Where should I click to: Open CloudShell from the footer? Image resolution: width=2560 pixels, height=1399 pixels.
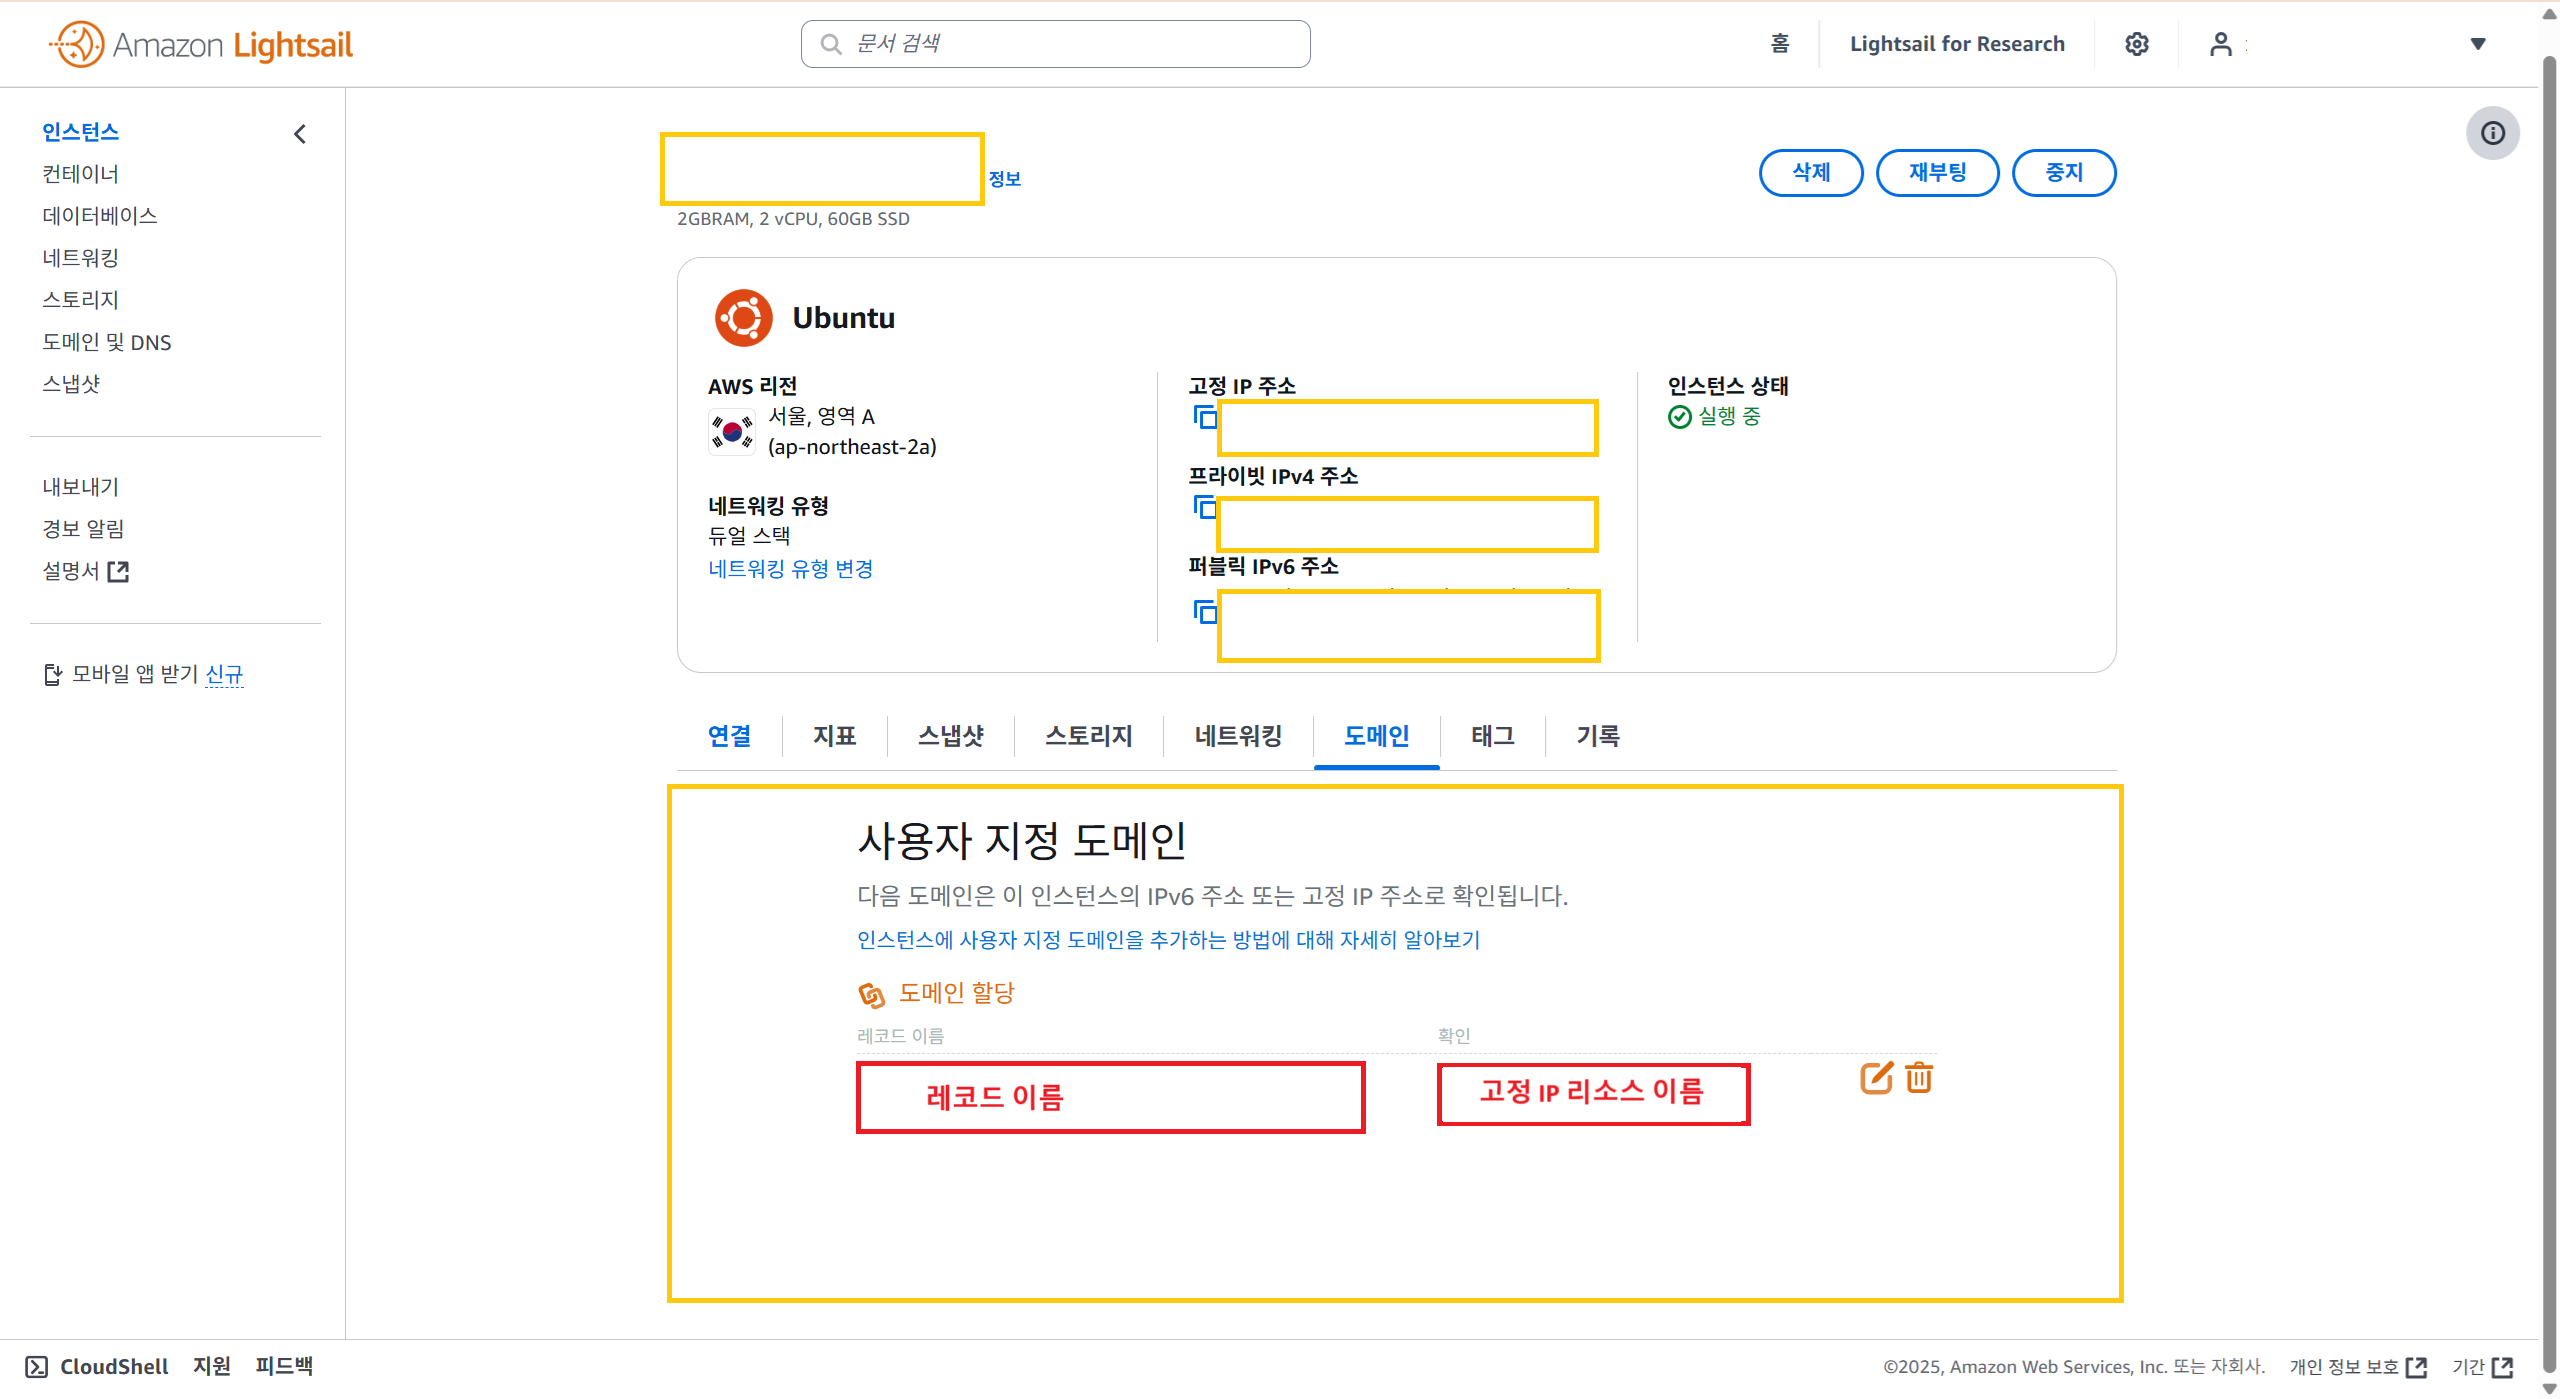click(97, 1366)
